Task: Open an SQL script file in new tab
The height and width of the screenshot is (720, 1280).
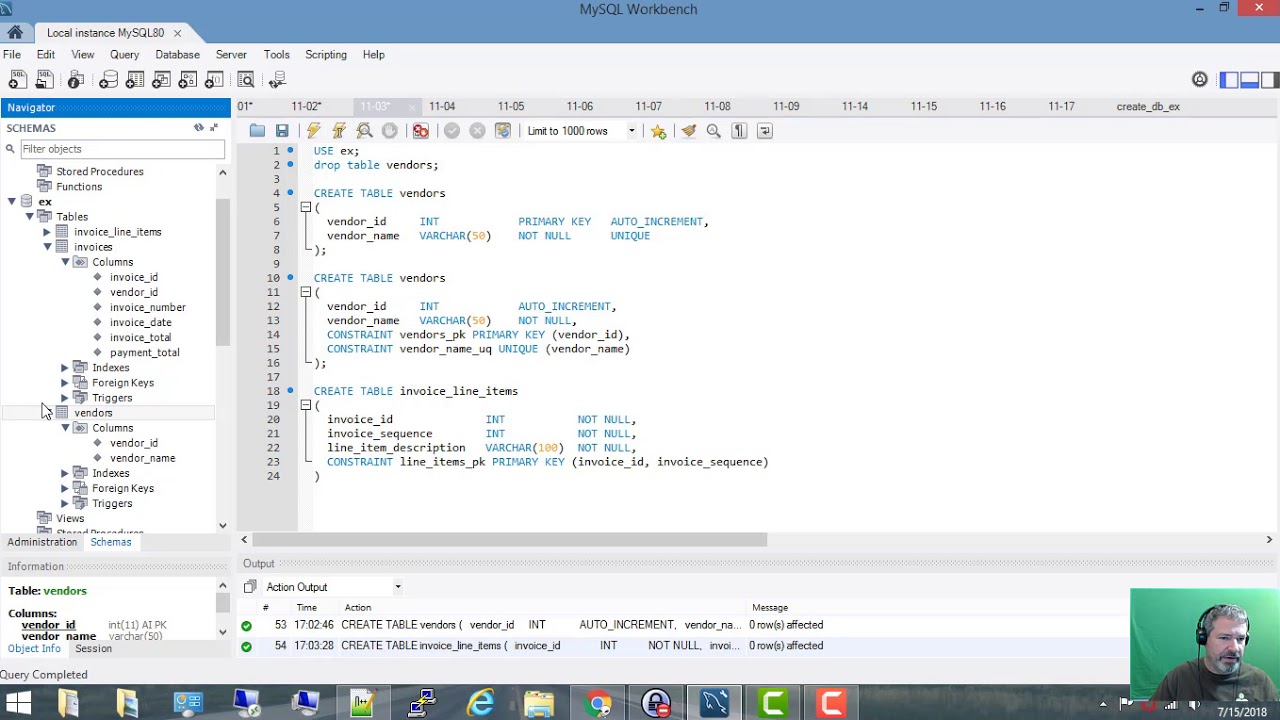Action: (x=44, y=80)
